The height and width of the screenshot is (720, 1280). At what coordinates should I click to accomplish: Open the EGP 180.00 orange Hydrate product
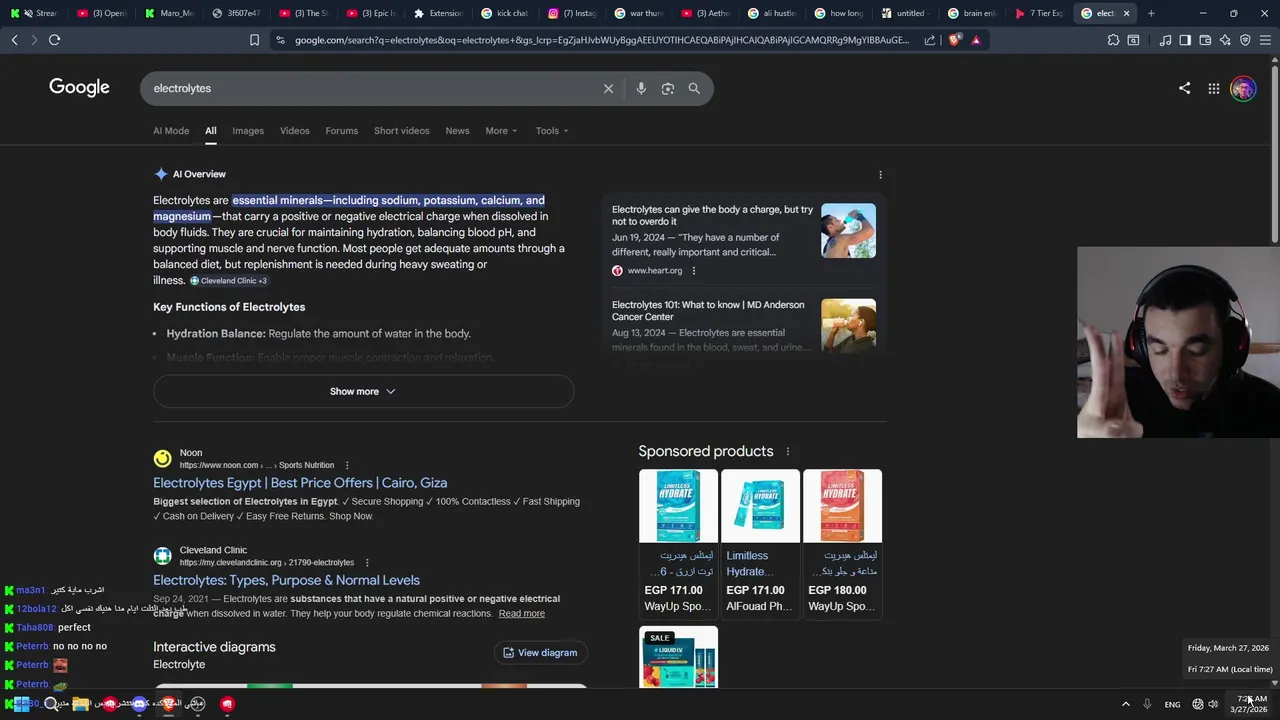pos(842,543)
